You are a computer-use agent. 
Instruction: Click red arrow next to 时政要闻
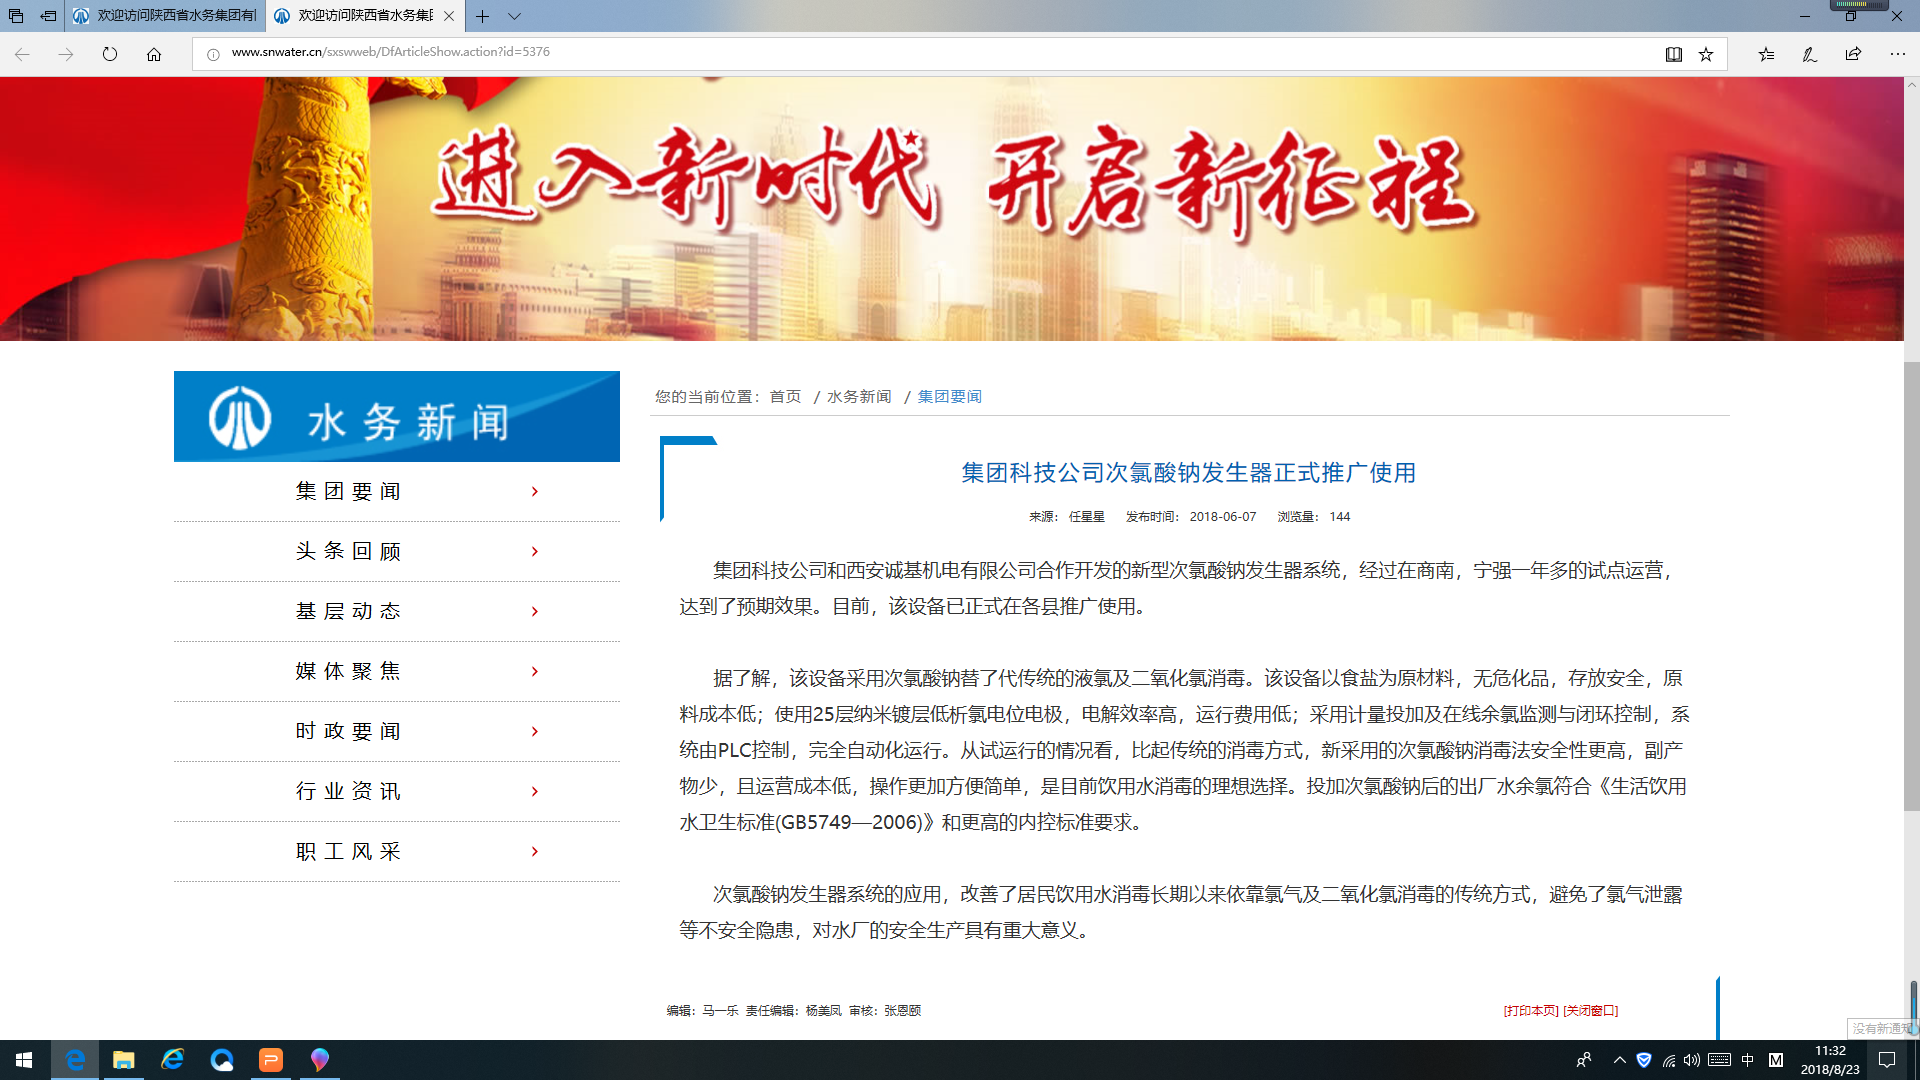535,731
